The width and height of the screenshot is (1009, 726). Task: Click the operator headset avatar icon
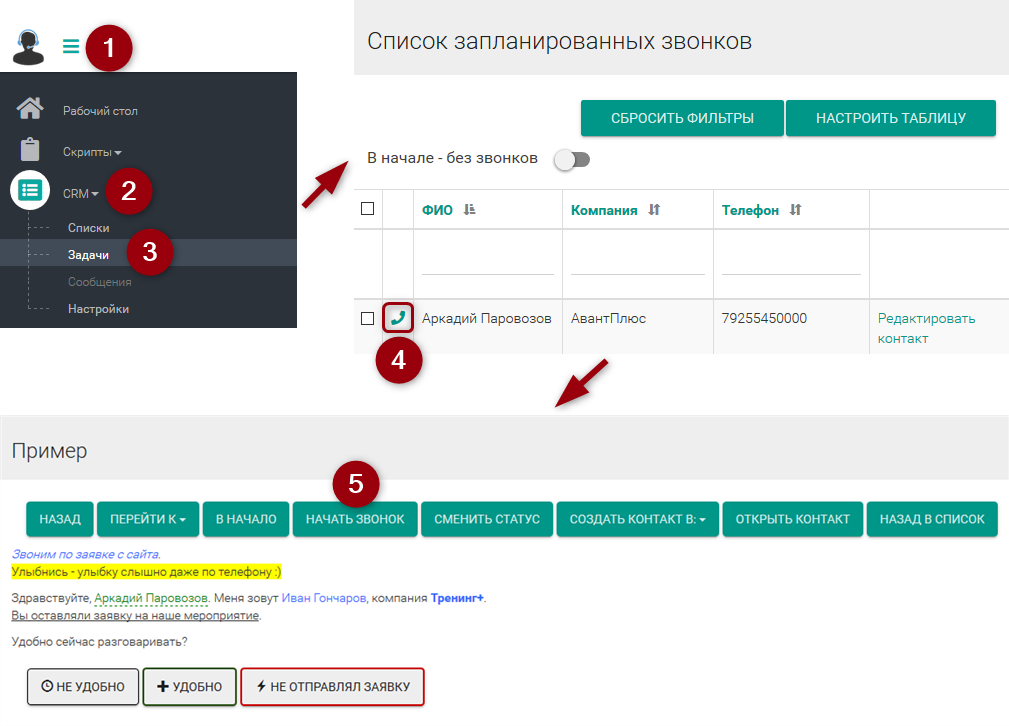[29, 46]
